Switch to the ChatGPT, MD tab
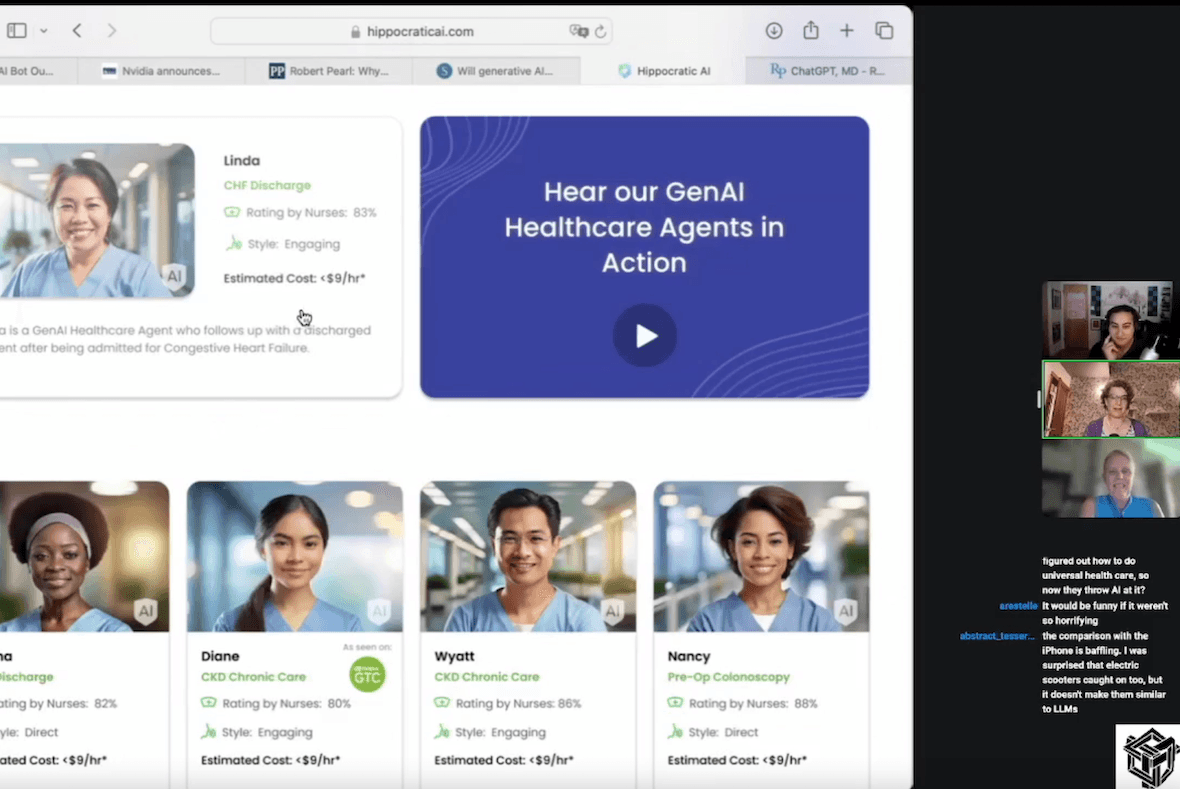Viewport: 1180px width, 789px height. tap(829, 71)
